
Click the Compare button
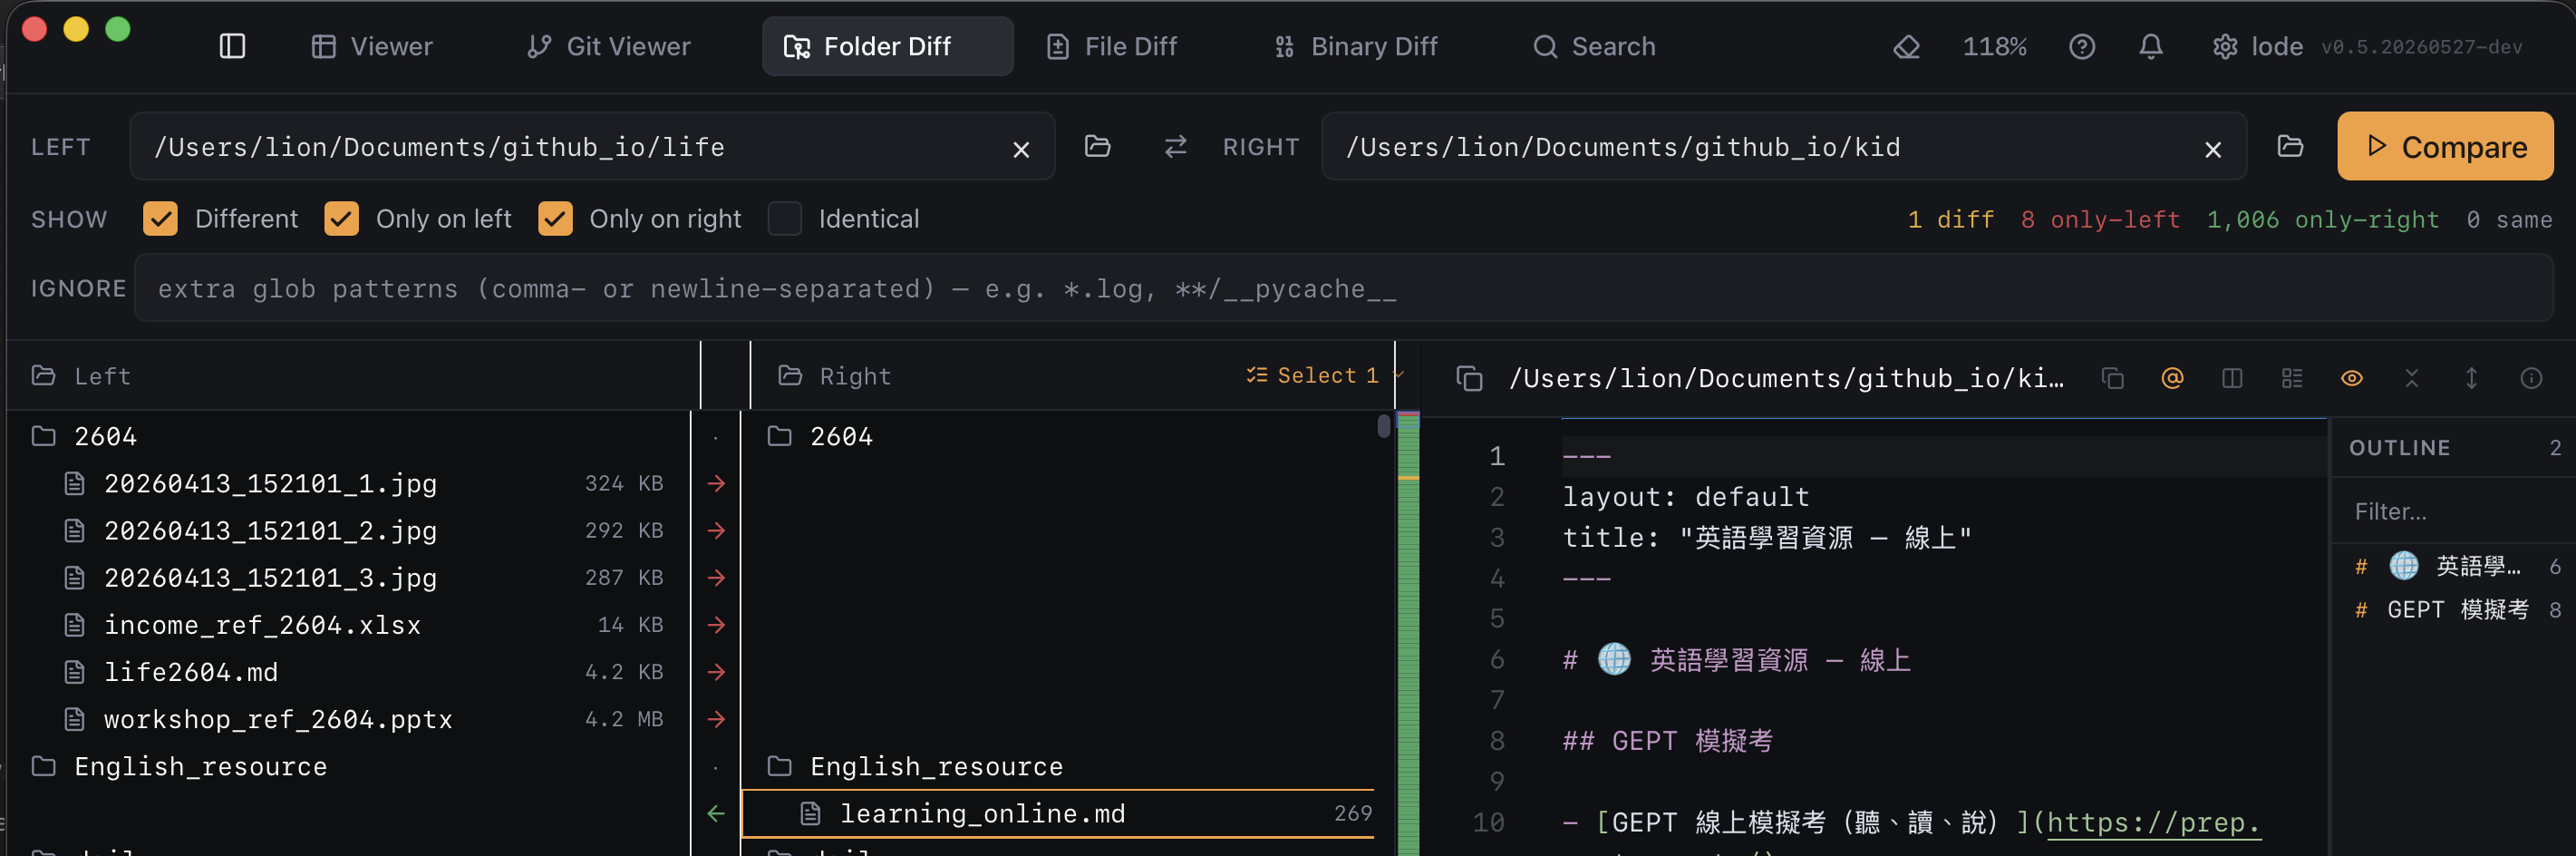click(x=2444, y=146)
